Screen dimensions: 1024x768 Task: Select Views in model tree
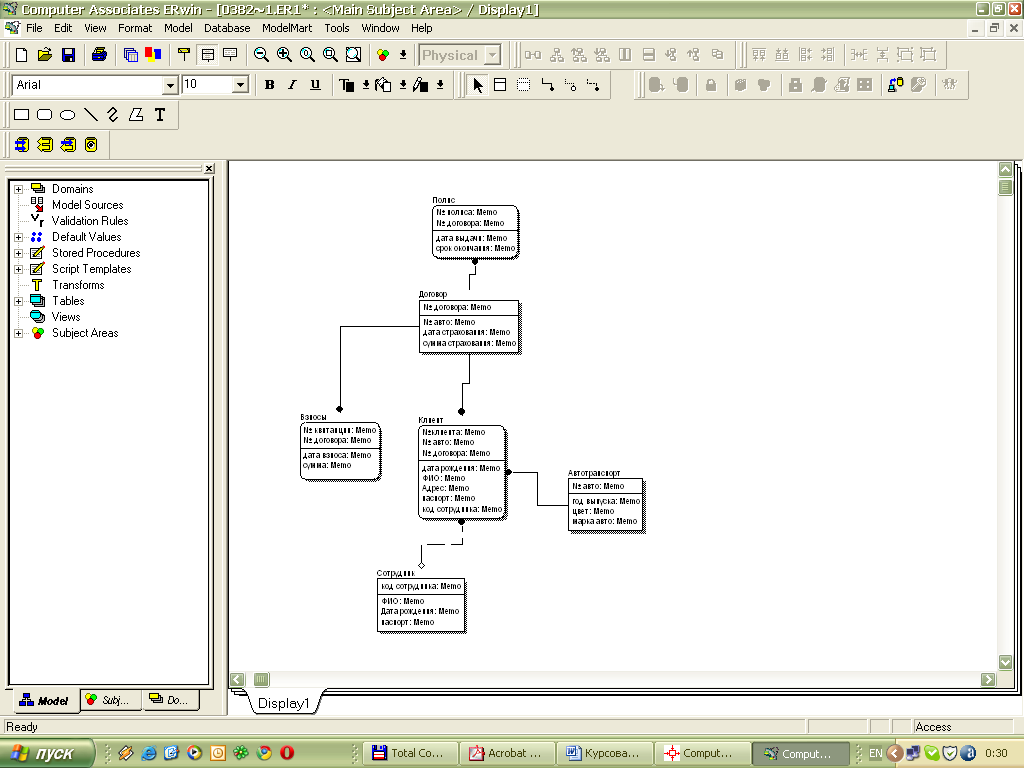[x=66, y=317]
